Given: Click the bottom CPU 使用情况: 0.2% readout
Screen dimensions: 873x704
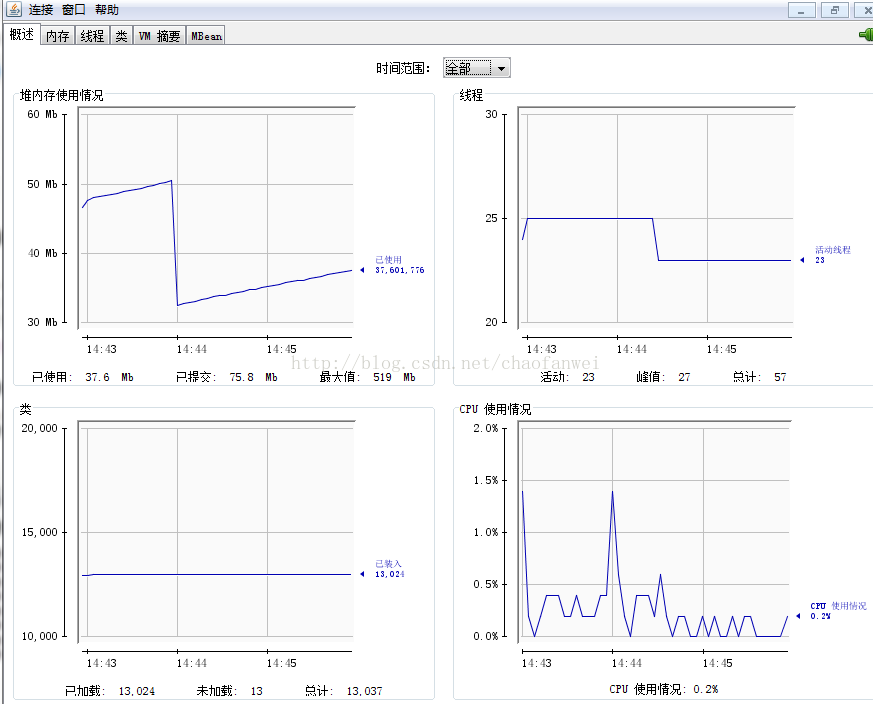Looking at the screenshot, I should [x=664, y=689].
